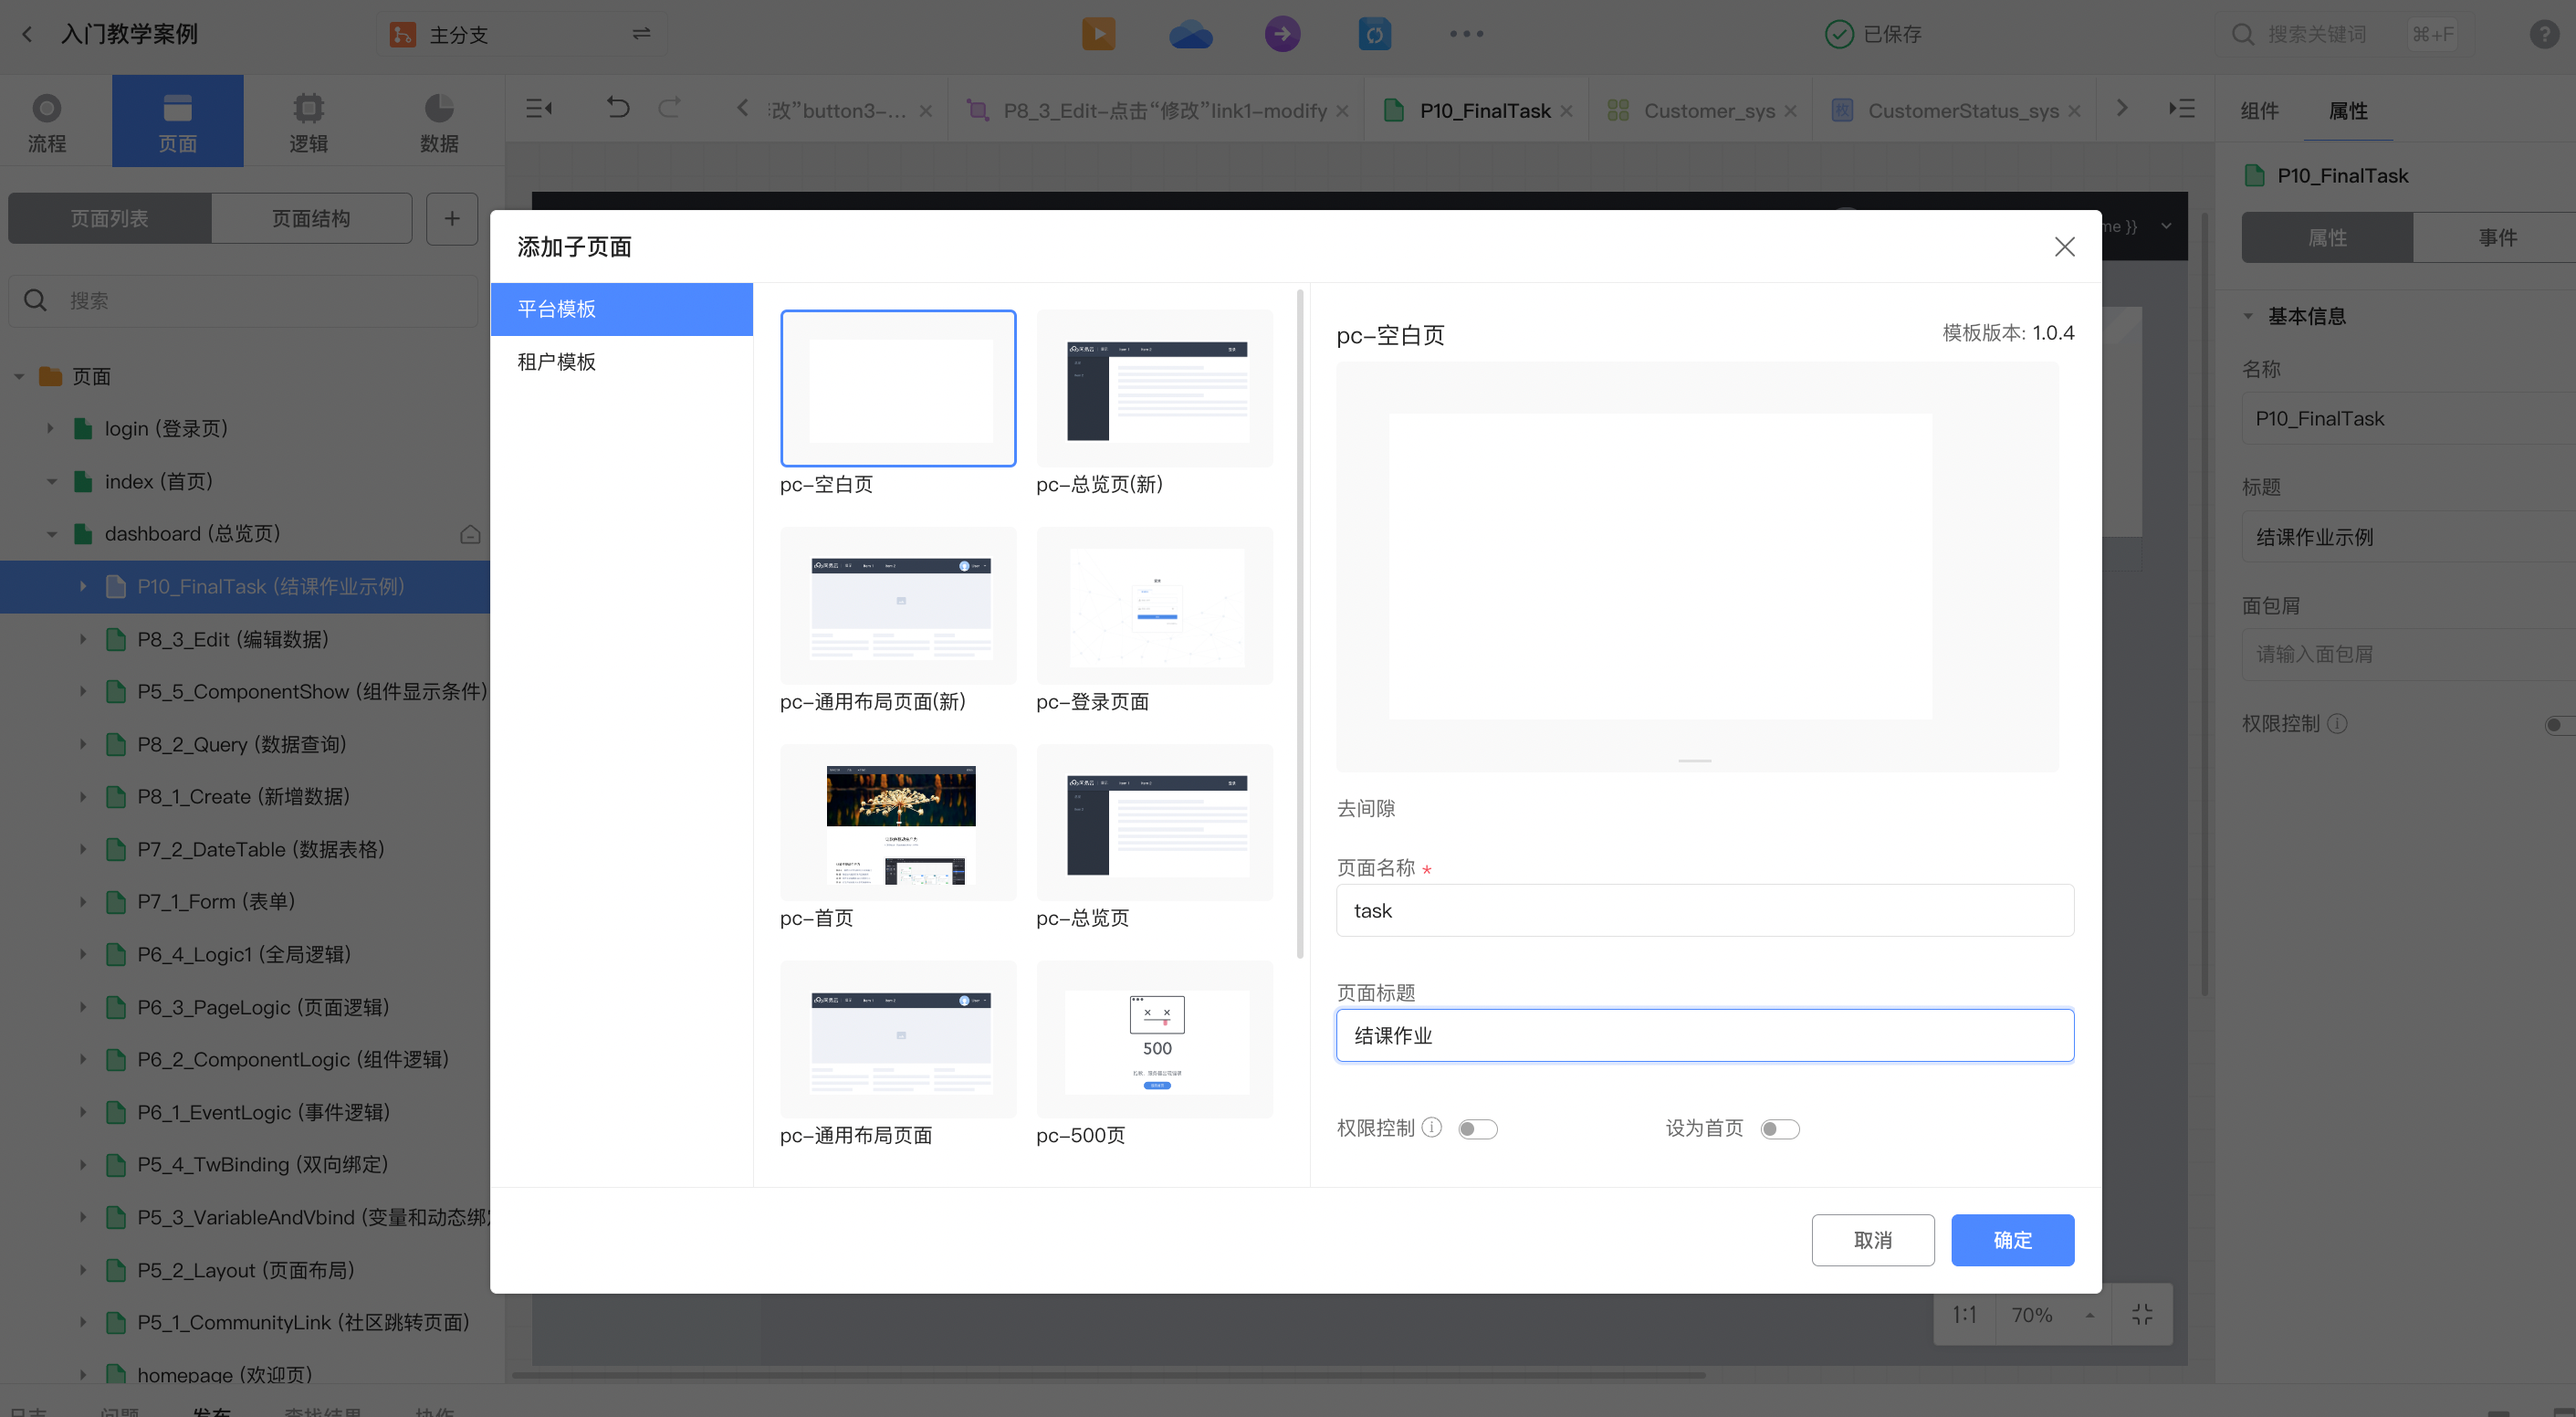Click the 确定 button
2576x1417 pixels.
pyautogui.click(x=2012, y=1240)
